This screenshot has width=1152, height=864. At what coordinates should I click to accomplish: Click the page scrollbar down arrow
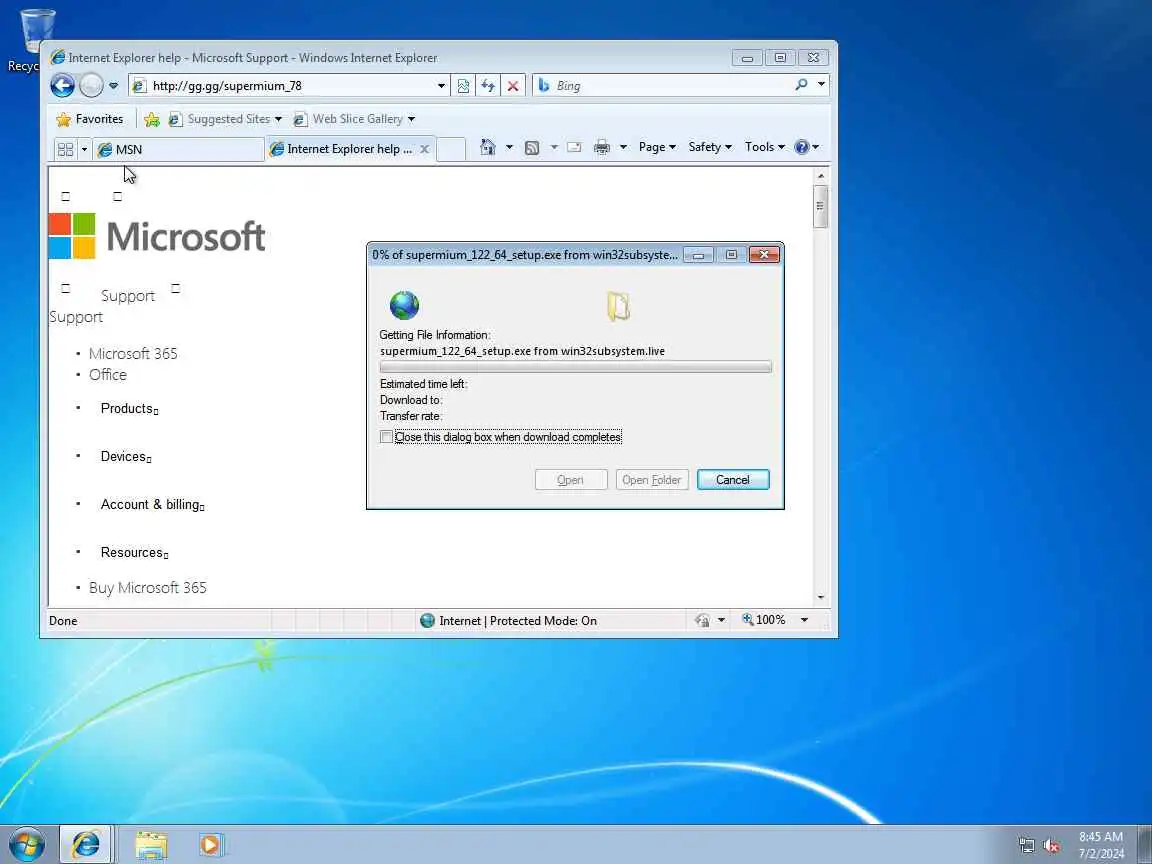(821, 597)
